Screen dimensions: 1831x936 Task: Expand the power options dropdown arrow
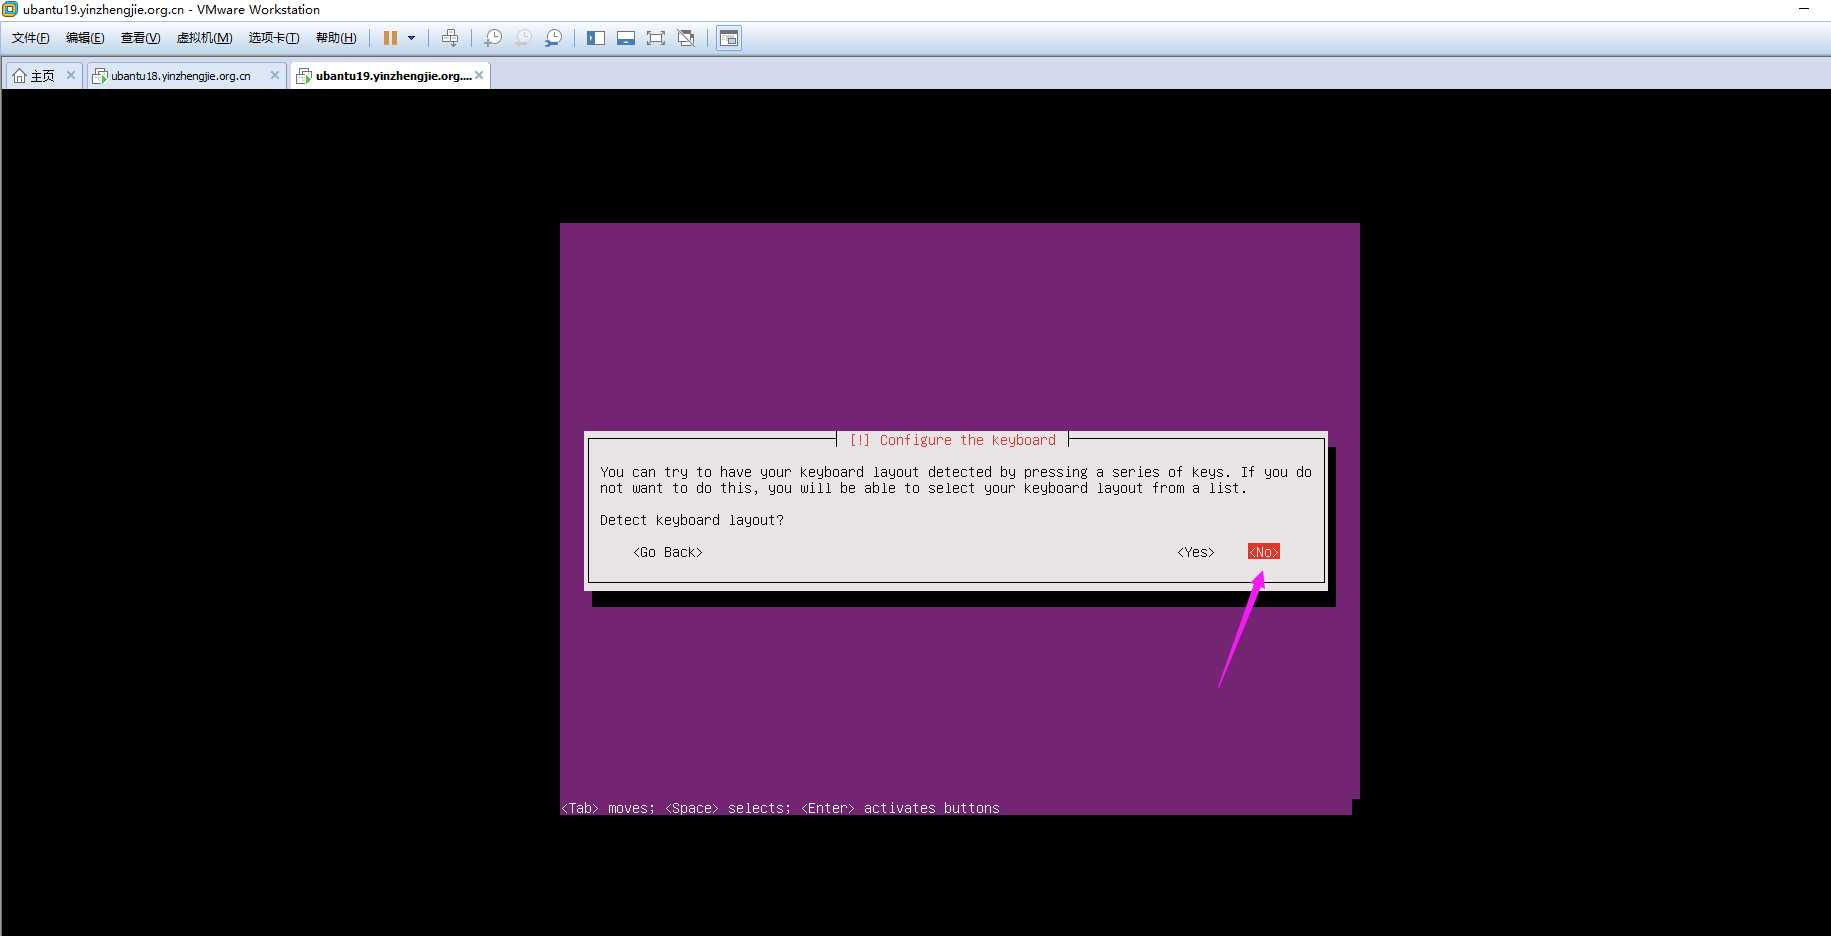(411, 38)
